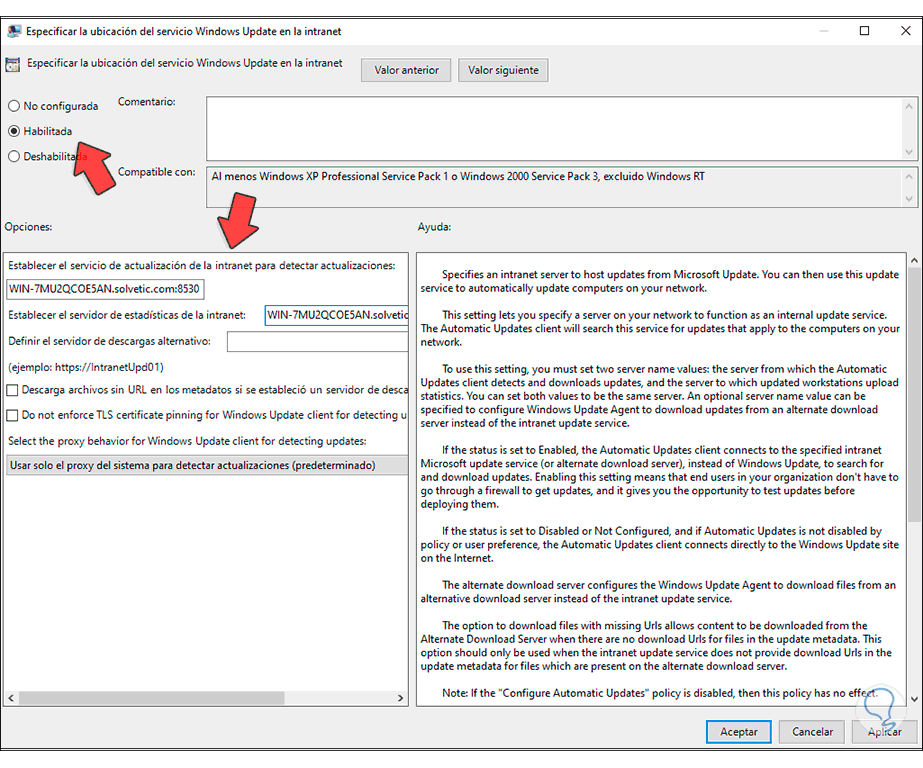Click 'Establecer el servidor de estadísticas' label
The image size is (923, 768).
[x=127, y=315]
